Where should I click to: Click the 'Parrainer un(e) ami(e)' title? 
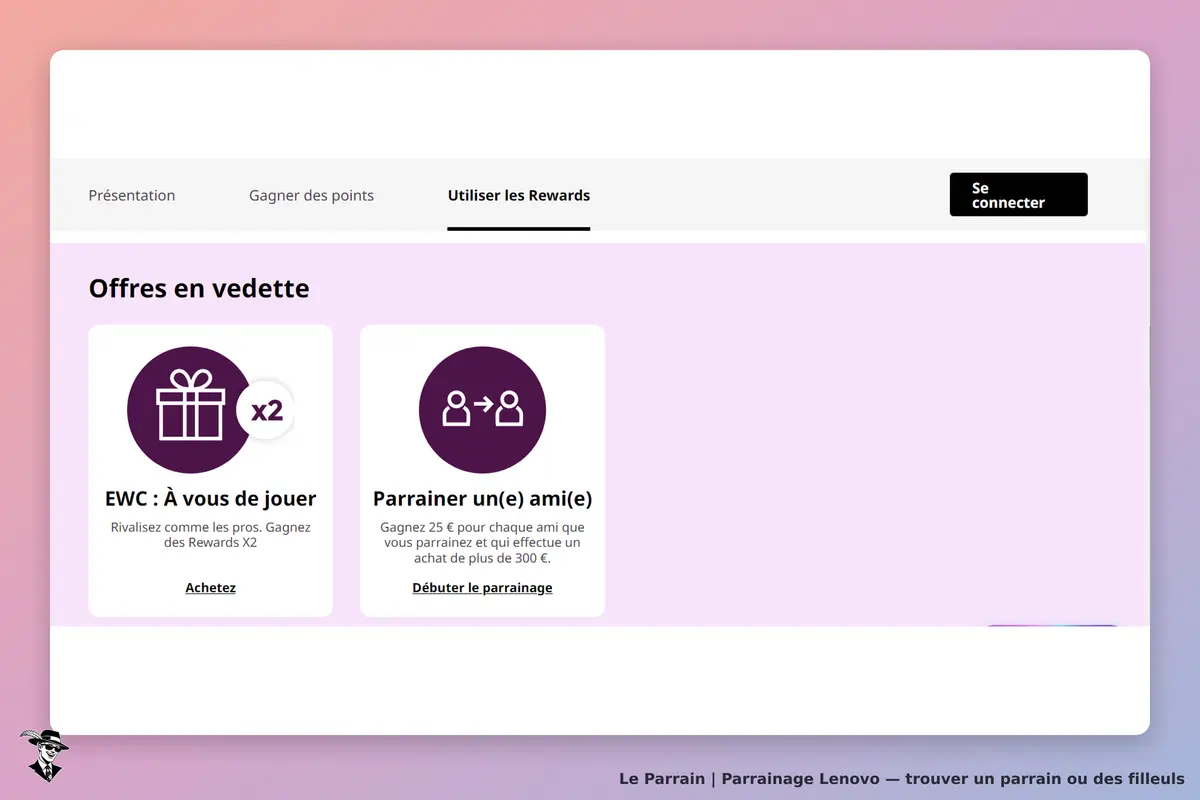click(x=482, y=498)
